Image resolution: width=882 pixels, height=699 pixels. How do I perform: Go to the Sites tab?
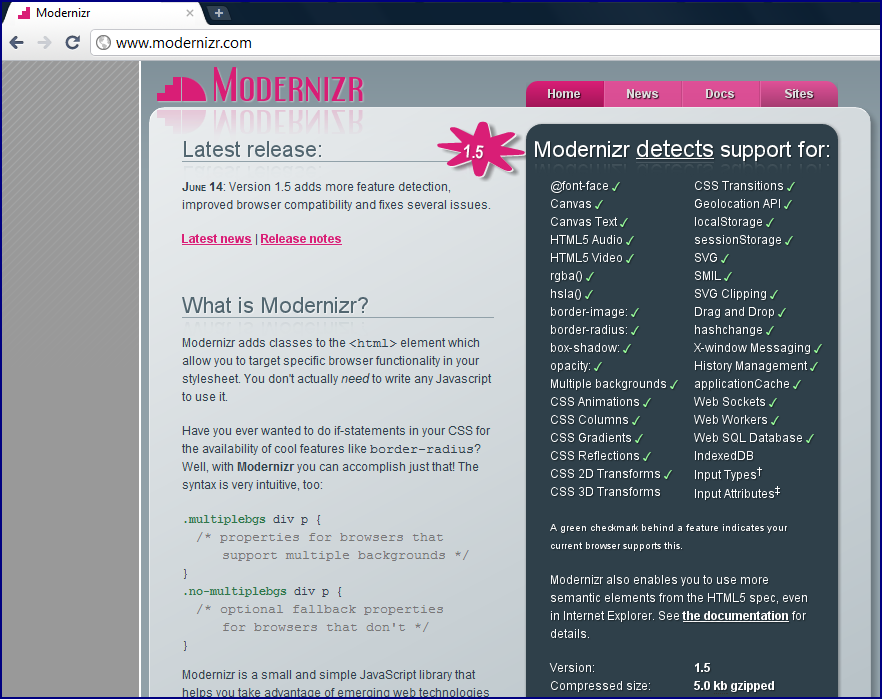pos(798,93)
